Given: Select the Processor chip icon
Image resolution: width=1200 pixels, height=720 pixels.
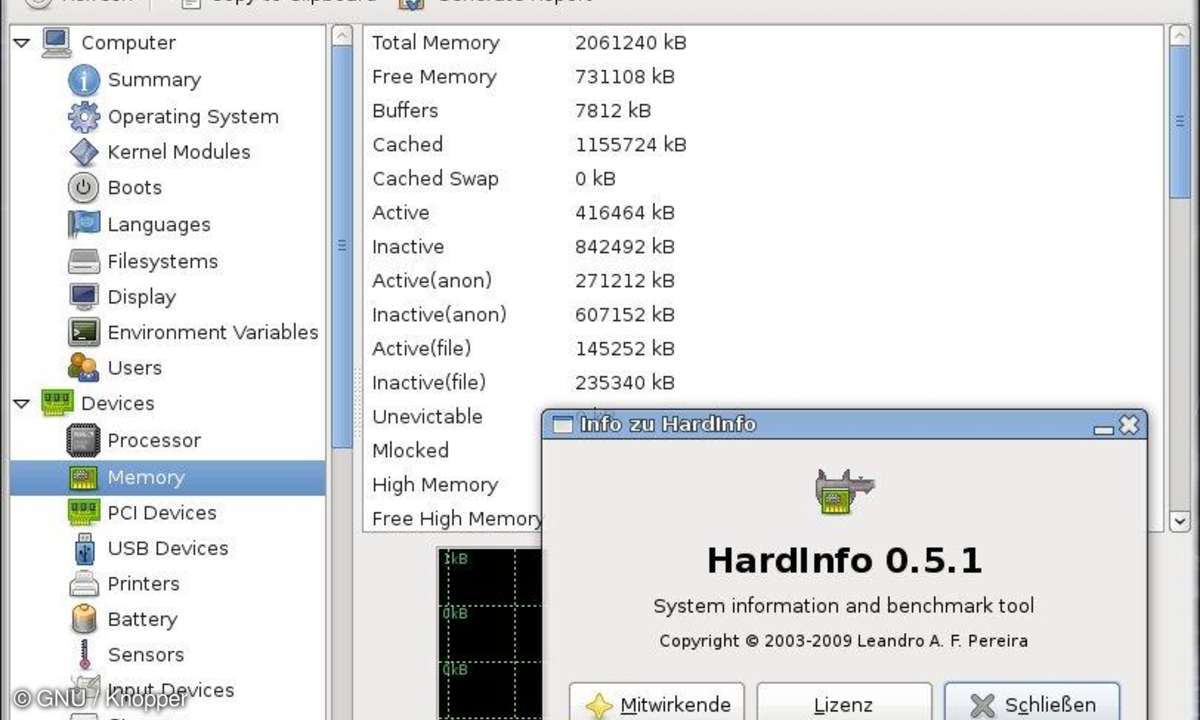Looking at the screenshot, I should (84, 440).
